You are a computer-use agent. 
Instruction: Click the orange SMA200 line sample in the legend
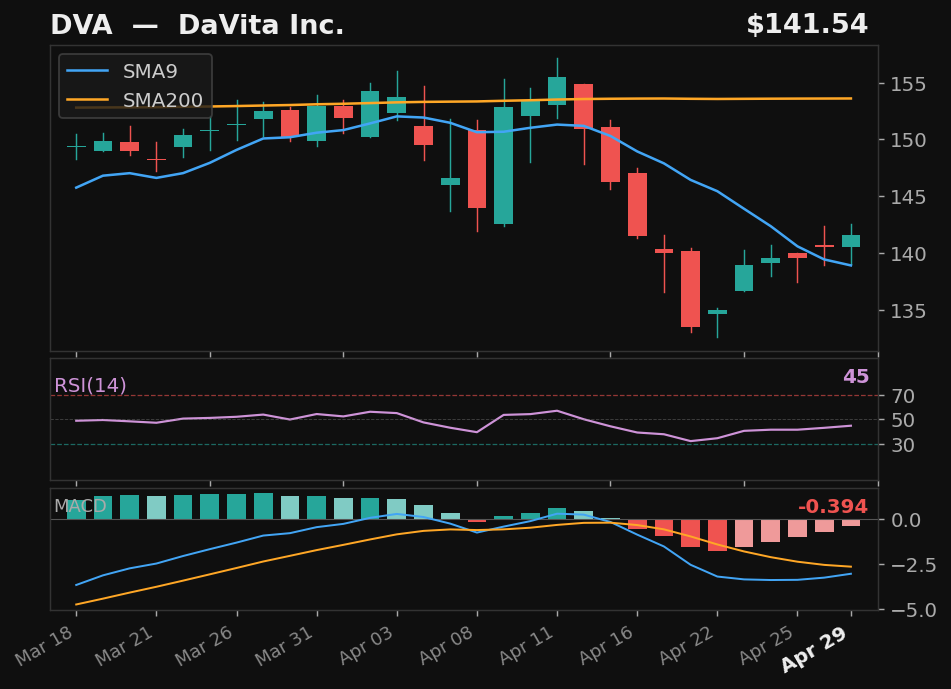click(x=87, y=100)
